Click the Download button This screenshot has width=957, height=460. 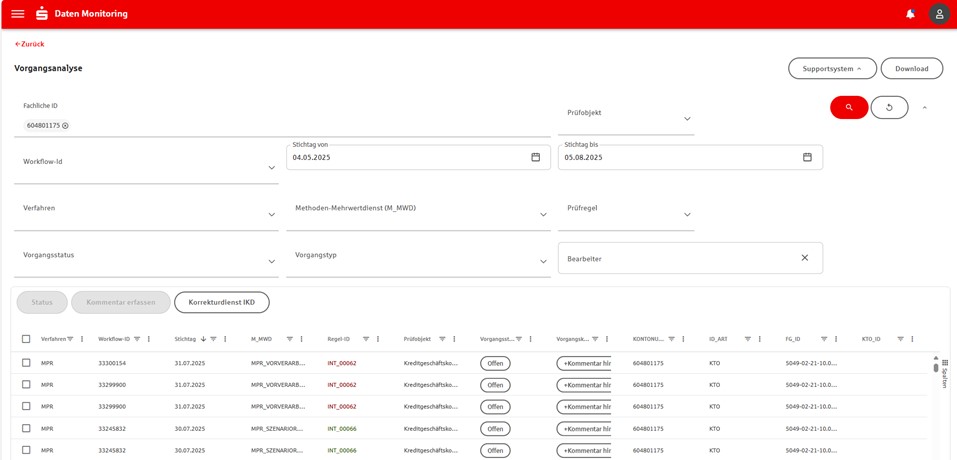911,68
